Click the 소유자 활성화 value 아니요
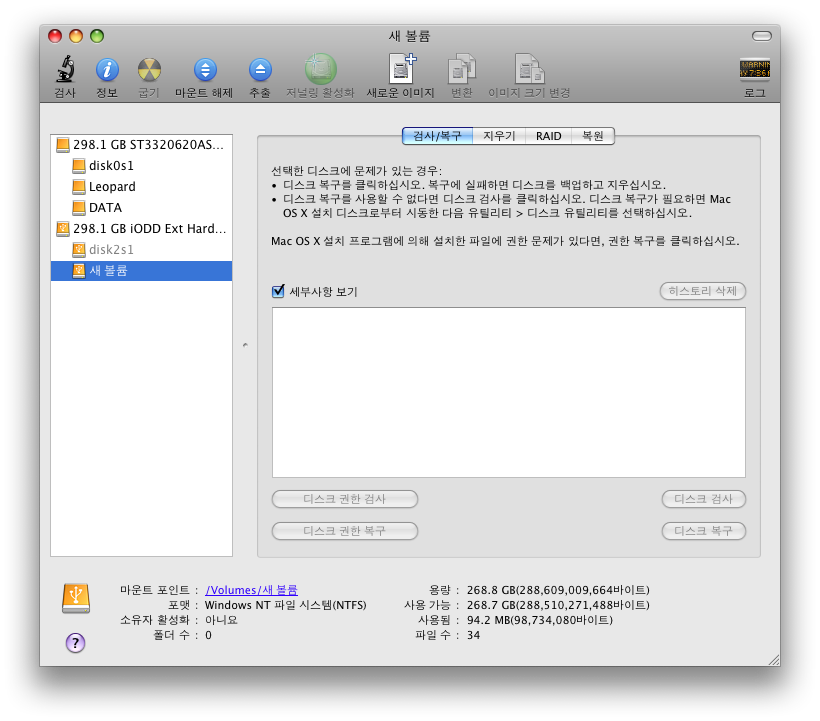 coord(221,620)
